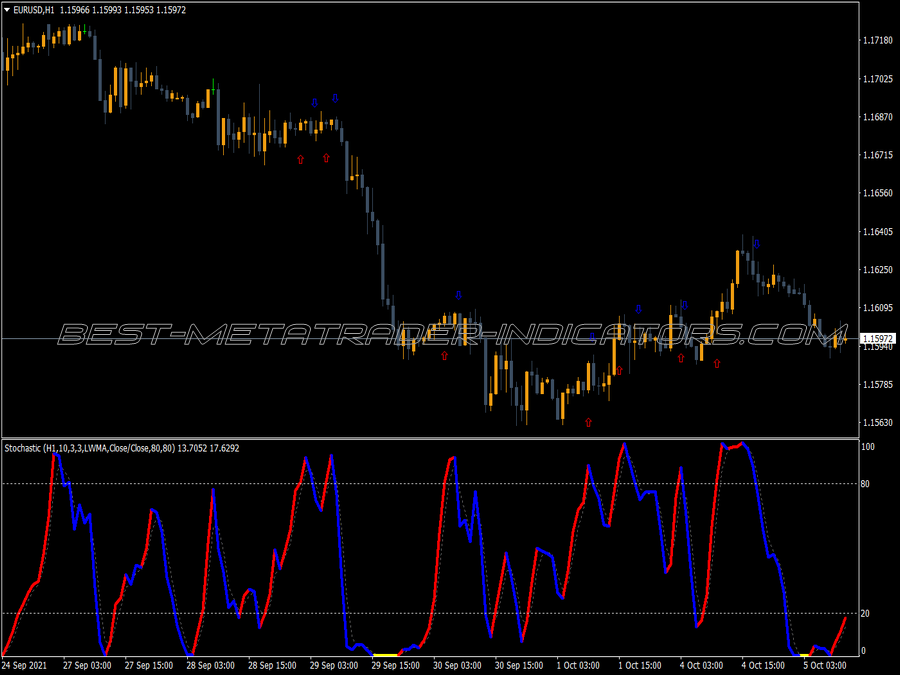Viewport: 900px width, 675px height.
Task: Click price level 1.16560 on the axis
Action: pyautogui.click(x=878, y=193)
